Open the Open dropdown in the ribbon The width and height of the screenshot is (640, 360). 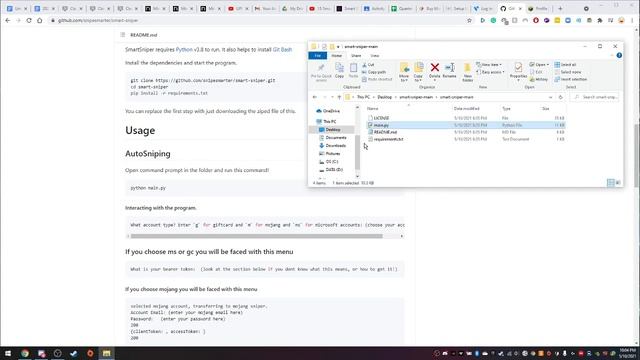539,64
